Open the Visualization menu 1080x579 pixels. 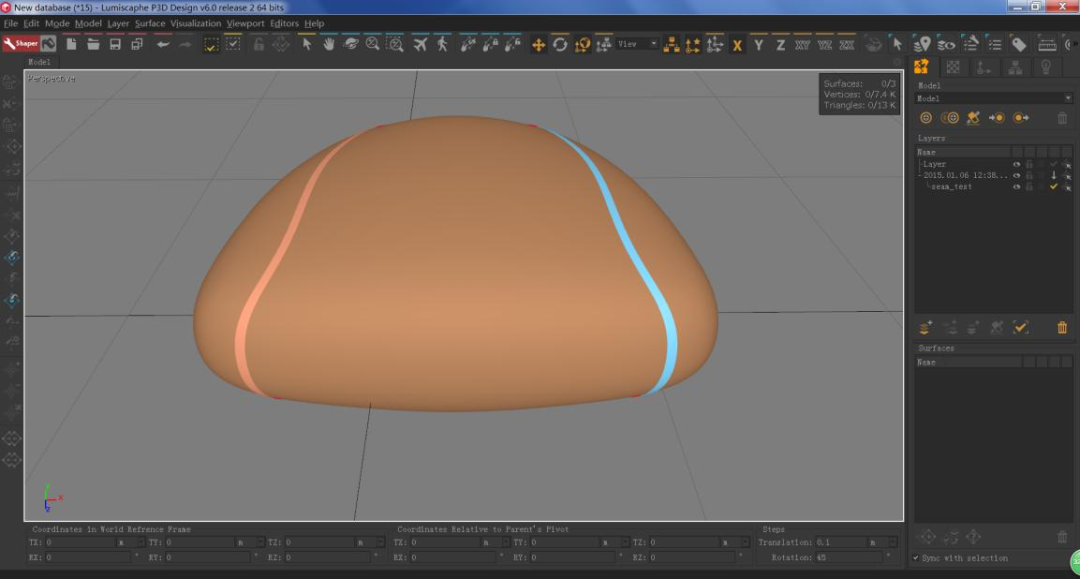pos(196,23)
